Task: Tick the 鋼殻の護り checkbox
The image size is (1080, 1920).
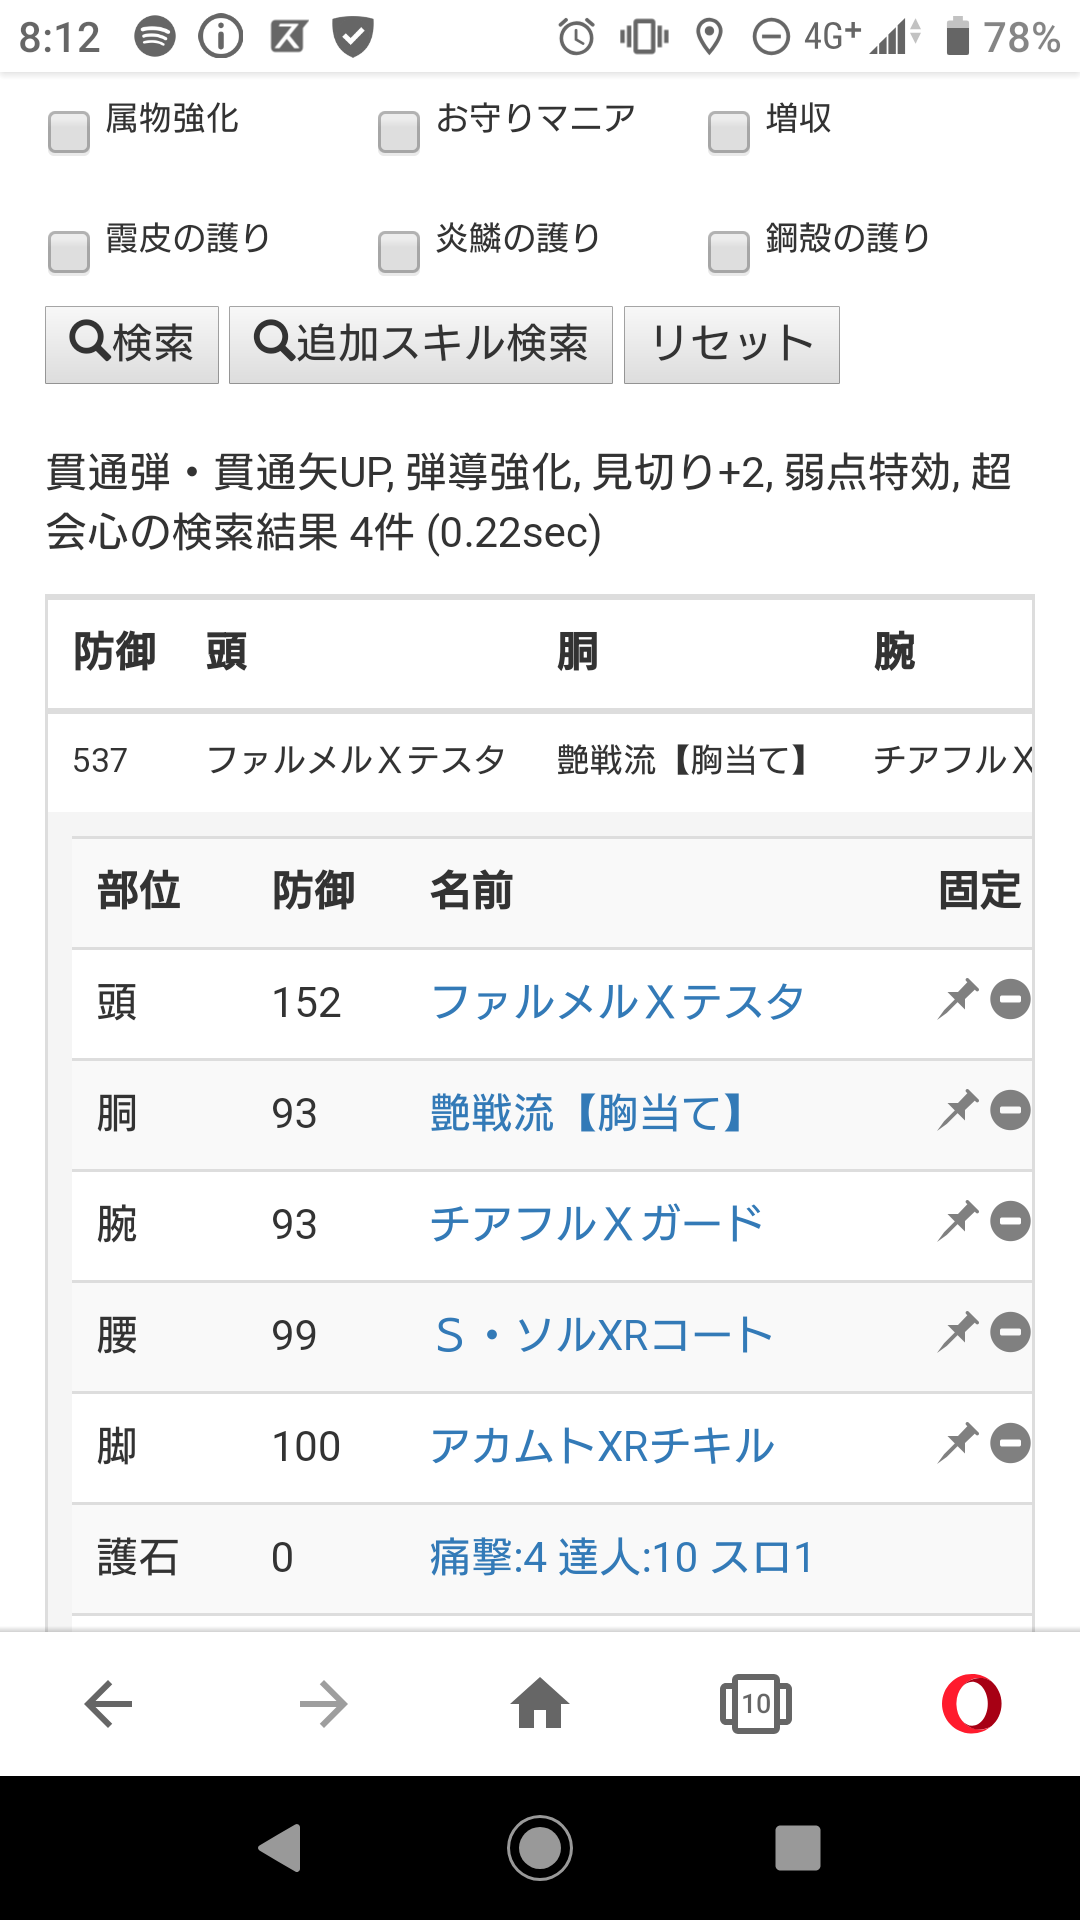Action: coord(729,252)
